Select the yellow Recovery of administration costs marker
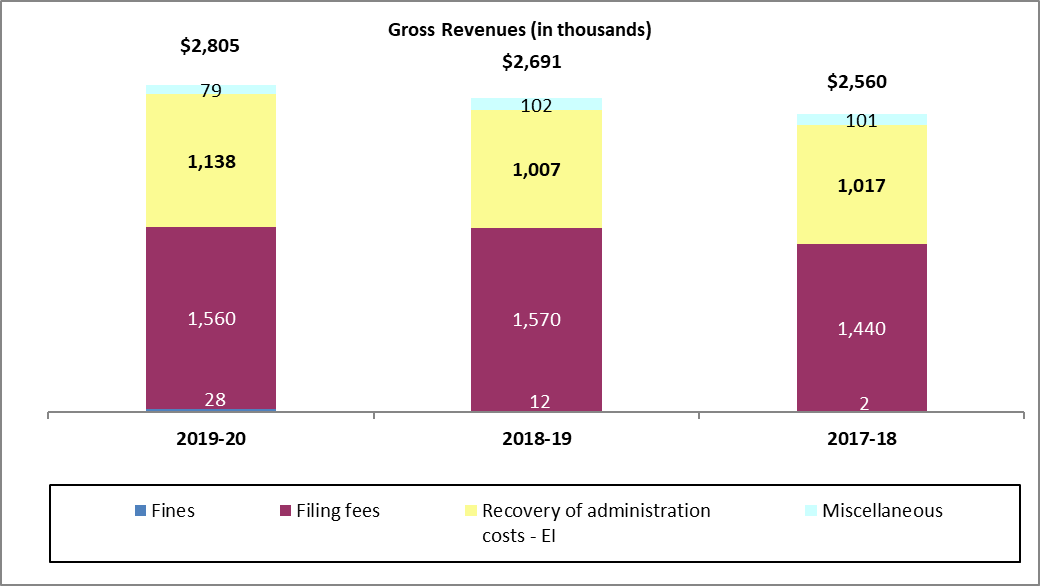Screen dimensions: 1040x586 [x=470, y=510]
